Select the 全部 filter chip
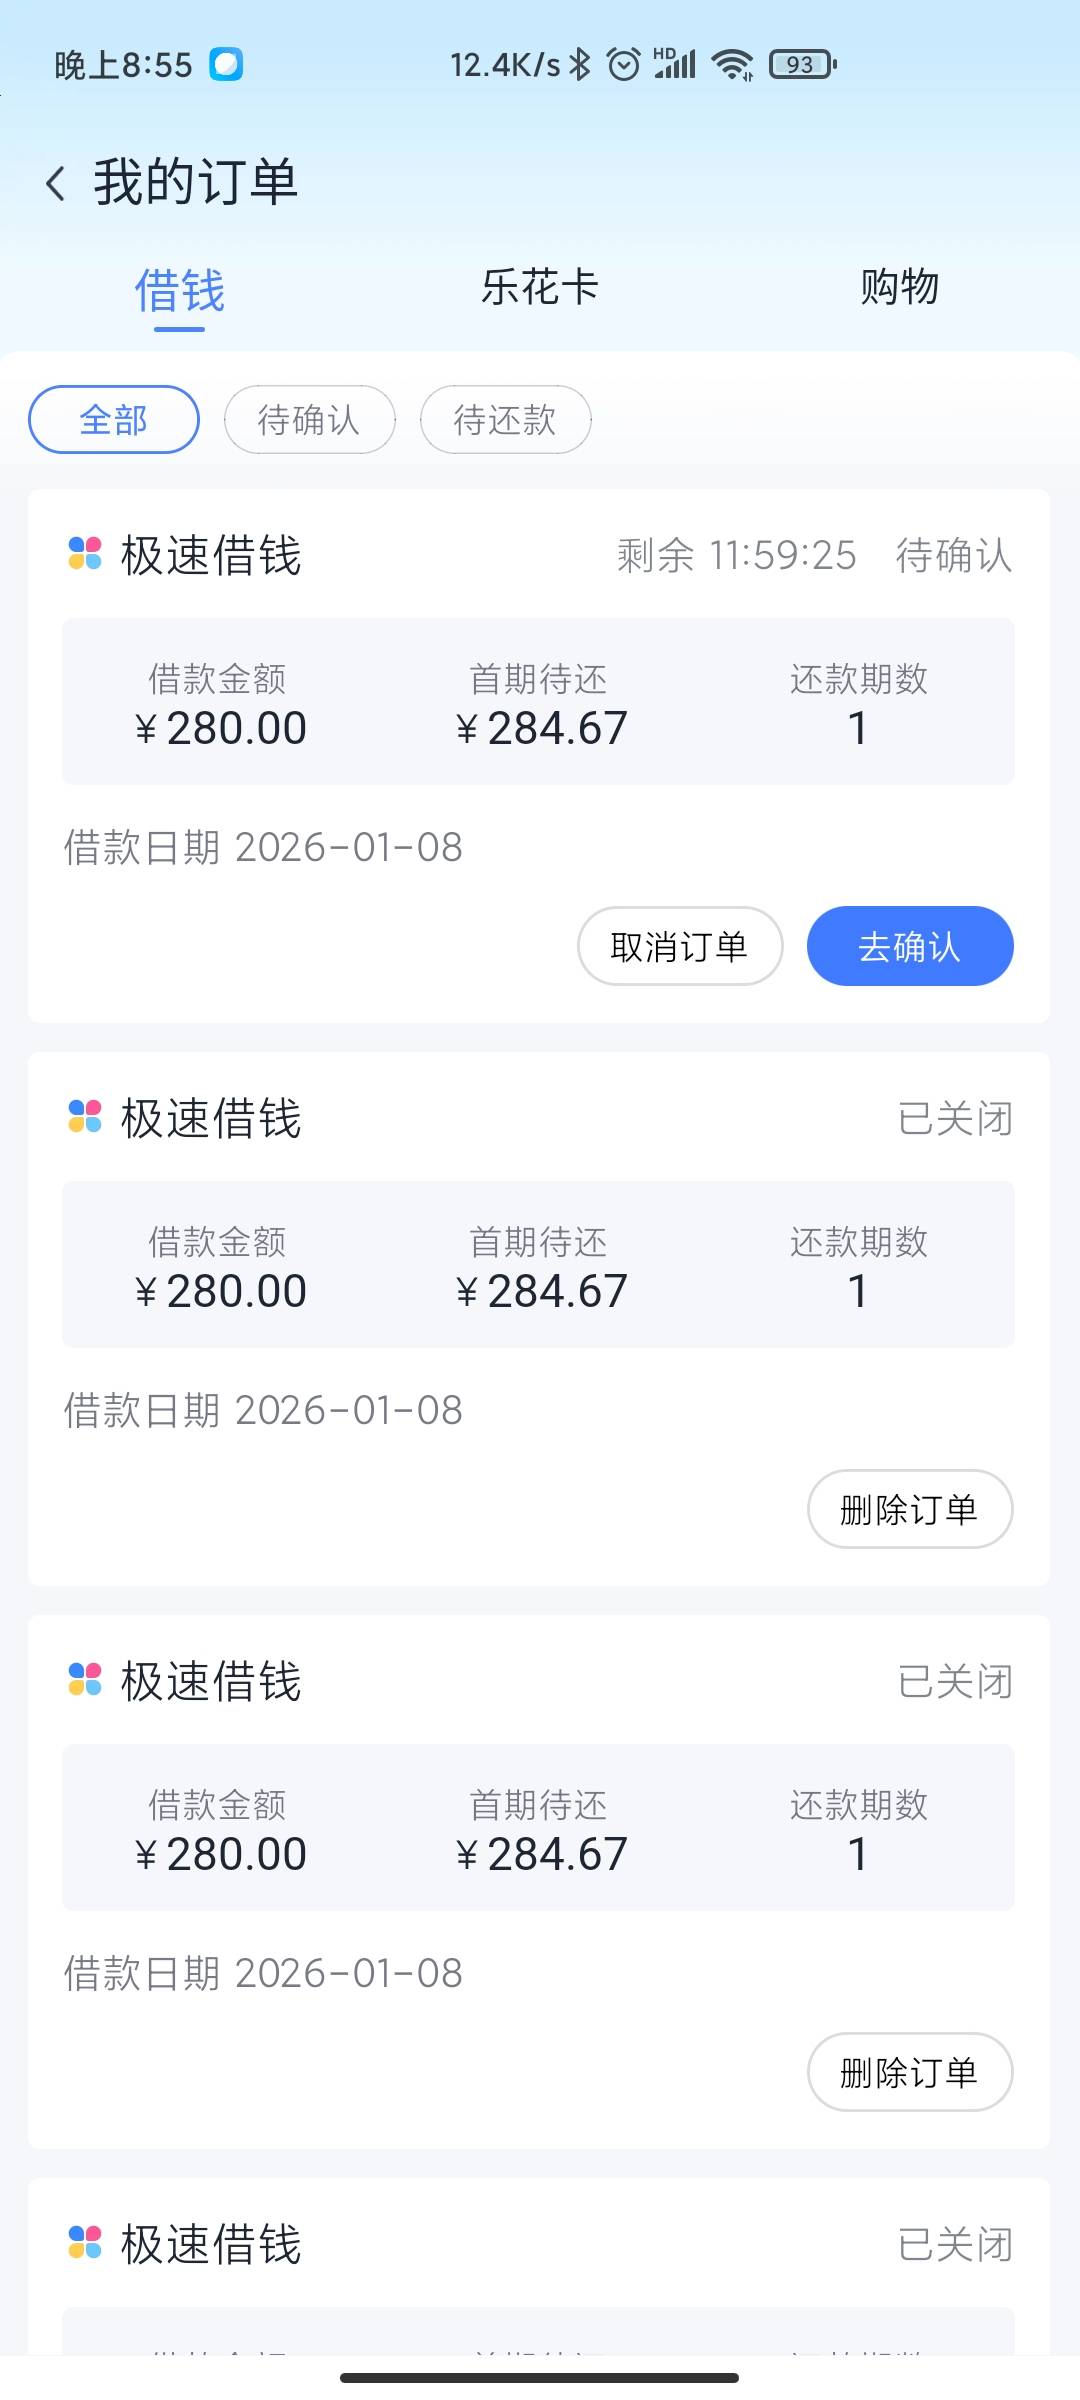 click(114, 420)
